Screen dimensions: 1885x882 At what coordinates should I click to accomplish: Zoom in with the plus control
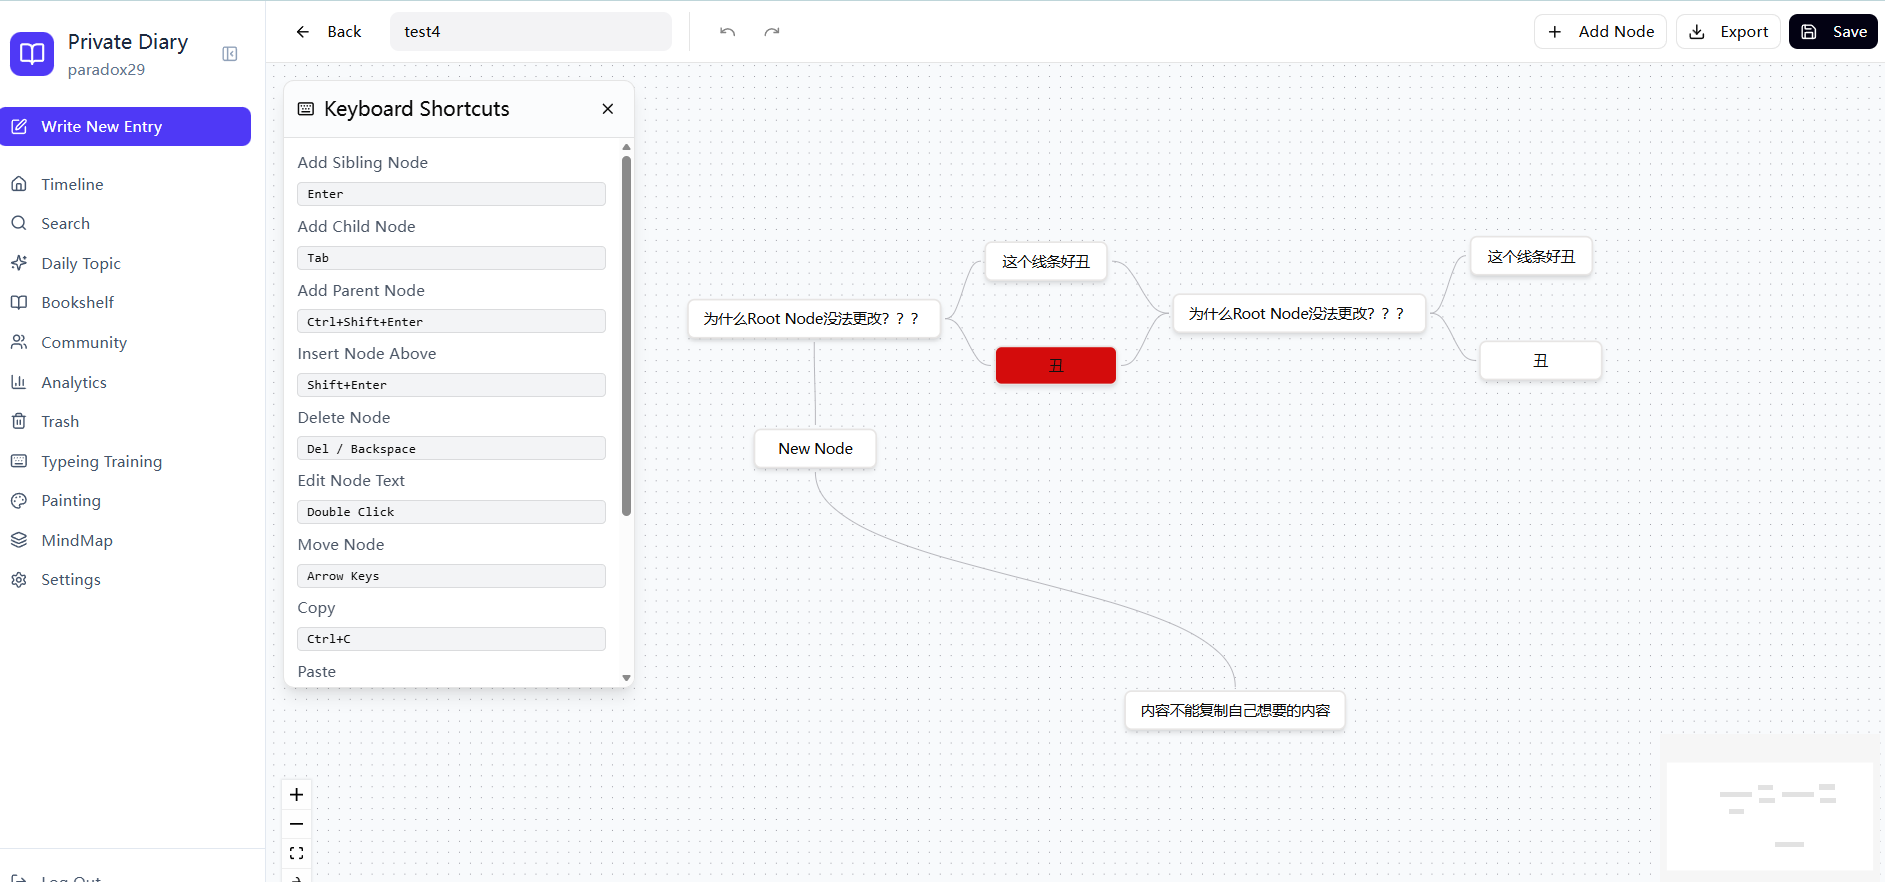click(x=297, y=795)
